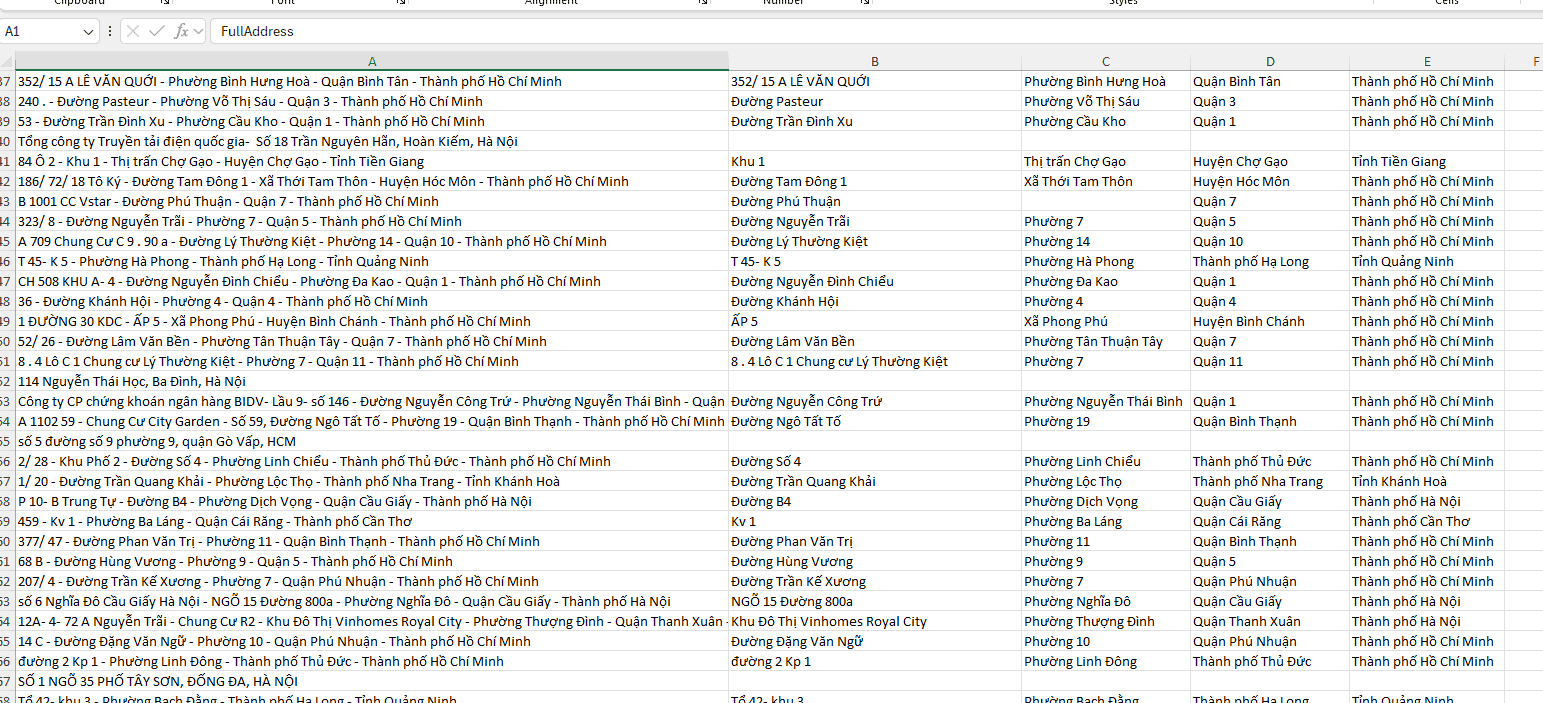Viewport: 1543px width, 703px height.
Task: Click the three-dot handle beside the Name Box
Action: [110, 31]
